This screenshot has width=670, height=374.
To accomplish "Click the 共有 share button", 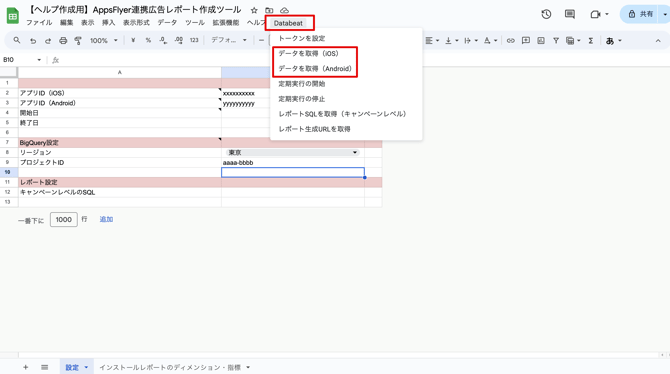I will point(641,14).
